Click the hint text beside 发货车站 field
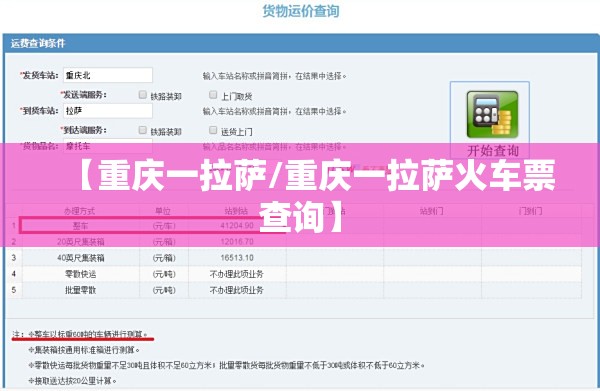 click(x=274, y=76)
